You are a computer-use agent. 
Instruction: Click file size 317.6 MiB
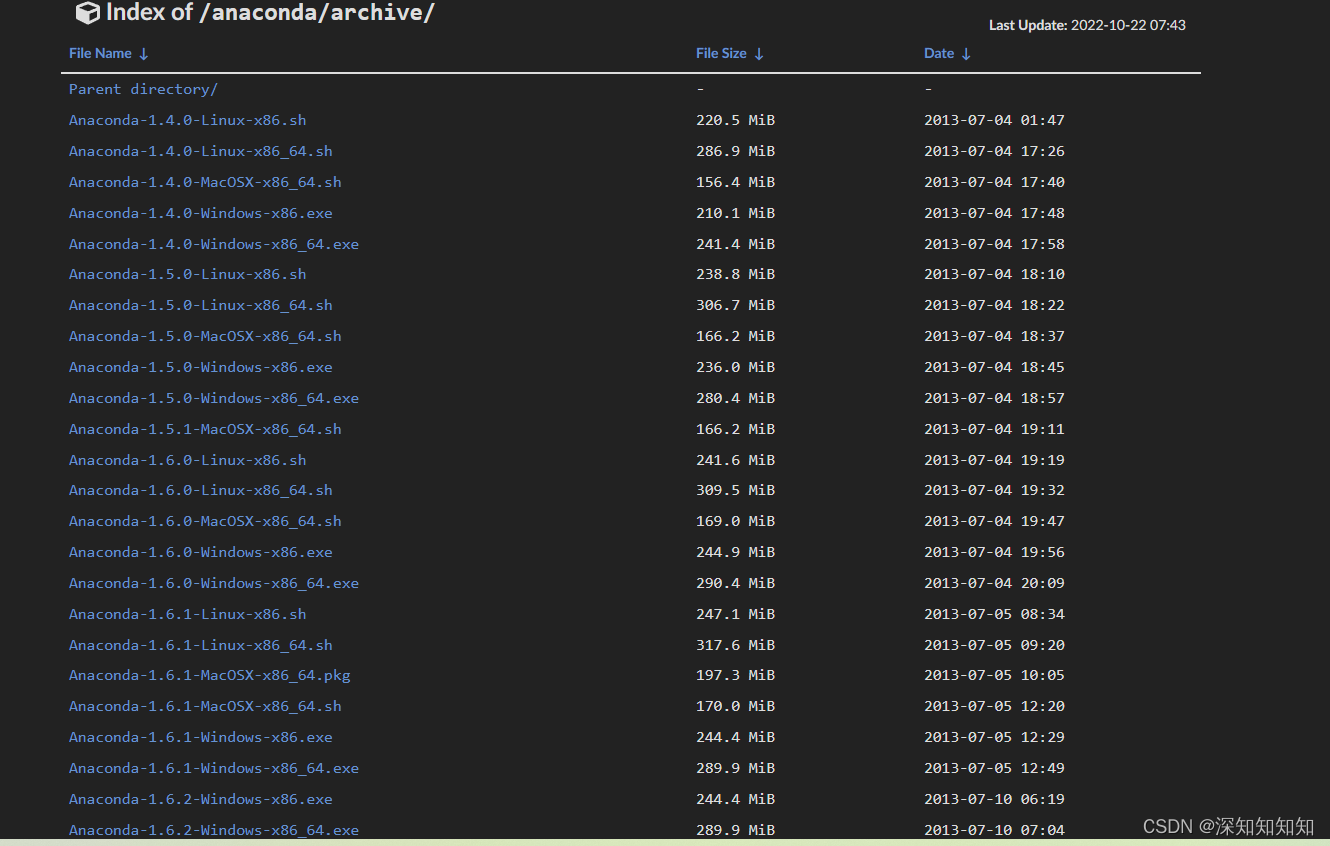point(735,645)
